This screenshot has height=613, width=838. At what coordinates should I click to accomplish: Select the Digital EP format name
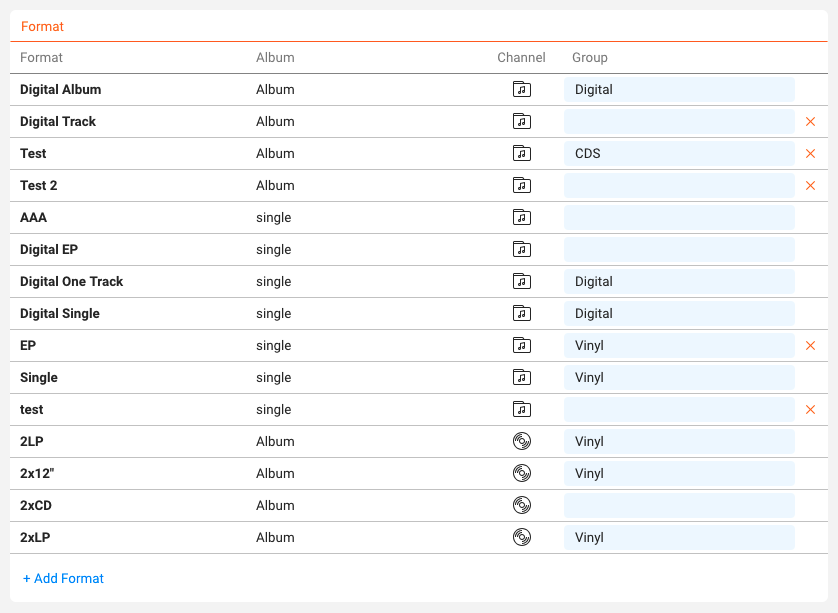coord(49,250)
